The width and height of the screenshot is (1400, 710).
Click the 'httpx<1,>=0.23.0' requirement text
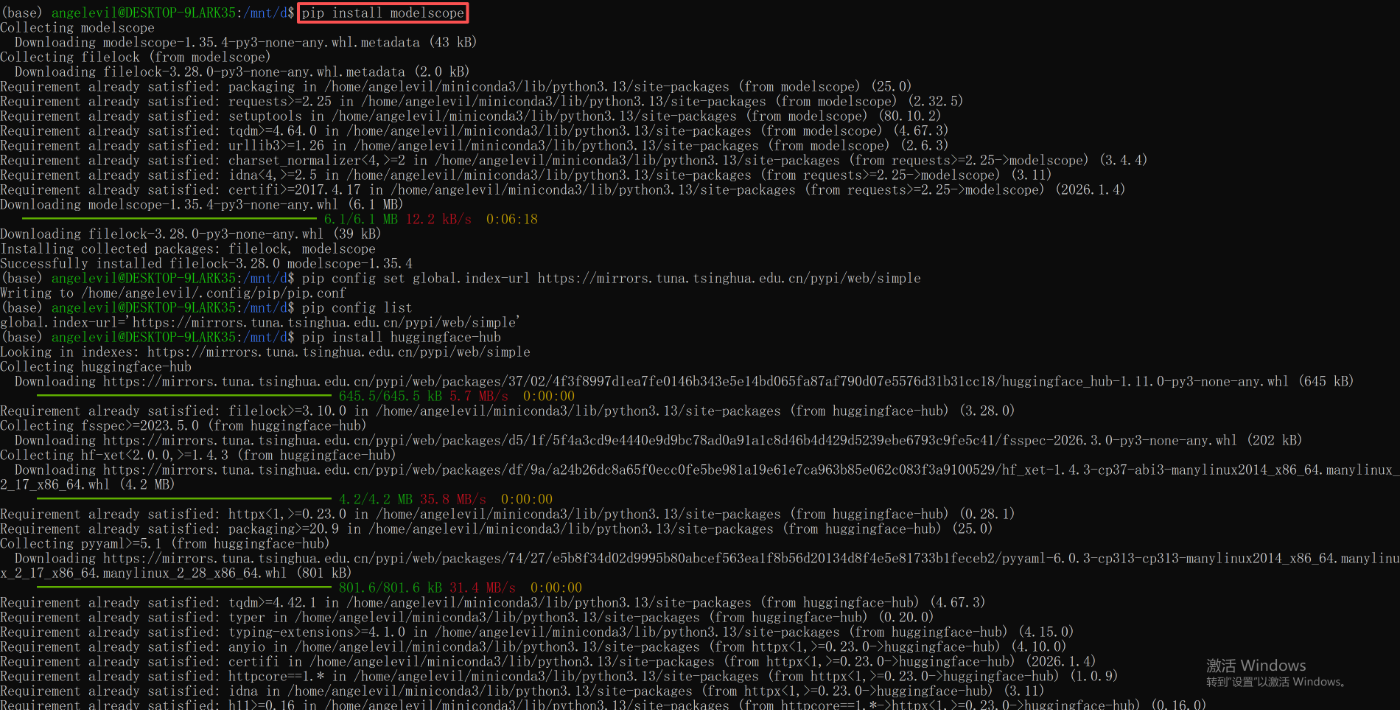click(x=287, y=513)
